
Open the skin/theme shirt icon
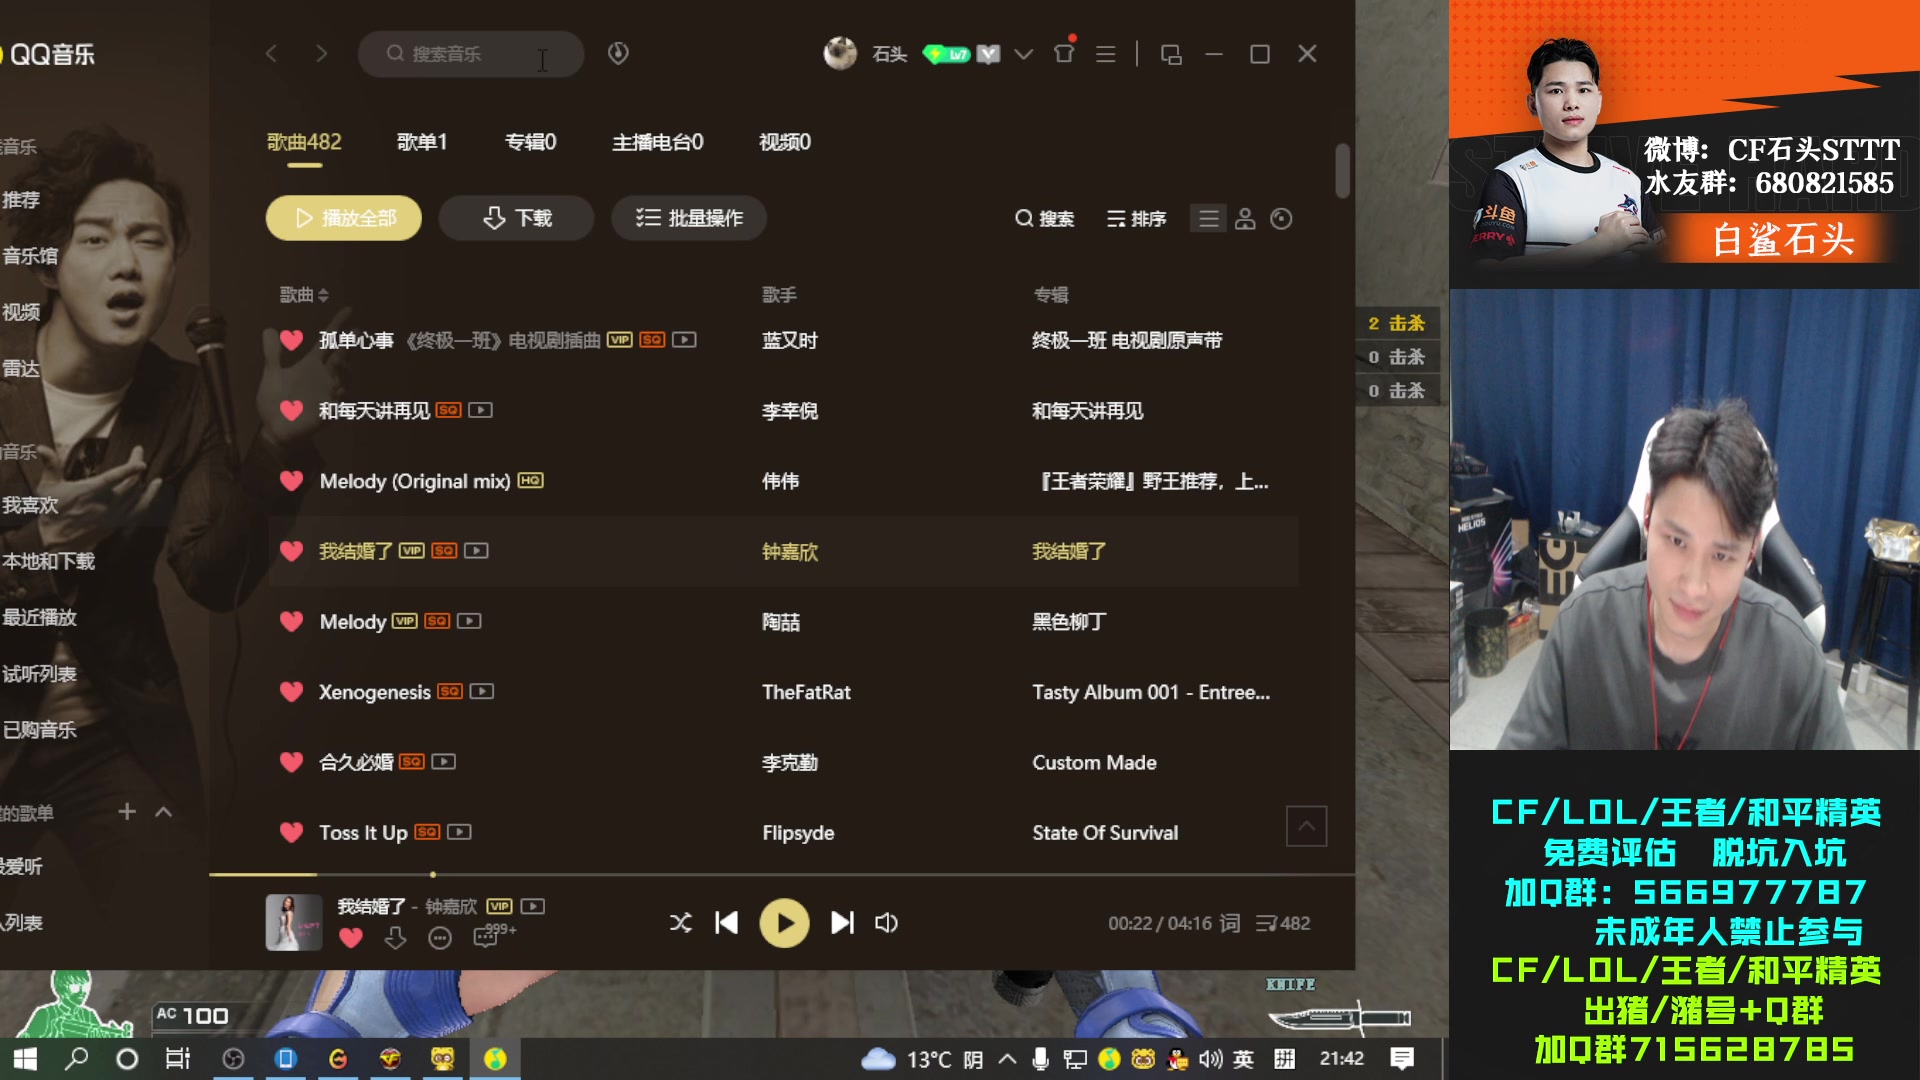1064,53
